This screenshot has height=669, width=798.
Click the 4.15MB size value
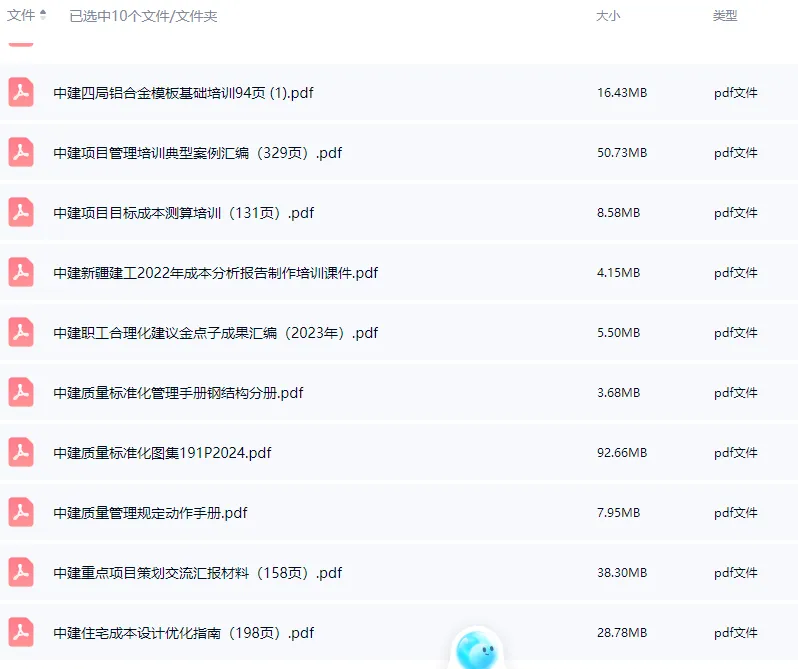(x=618, y=273)
